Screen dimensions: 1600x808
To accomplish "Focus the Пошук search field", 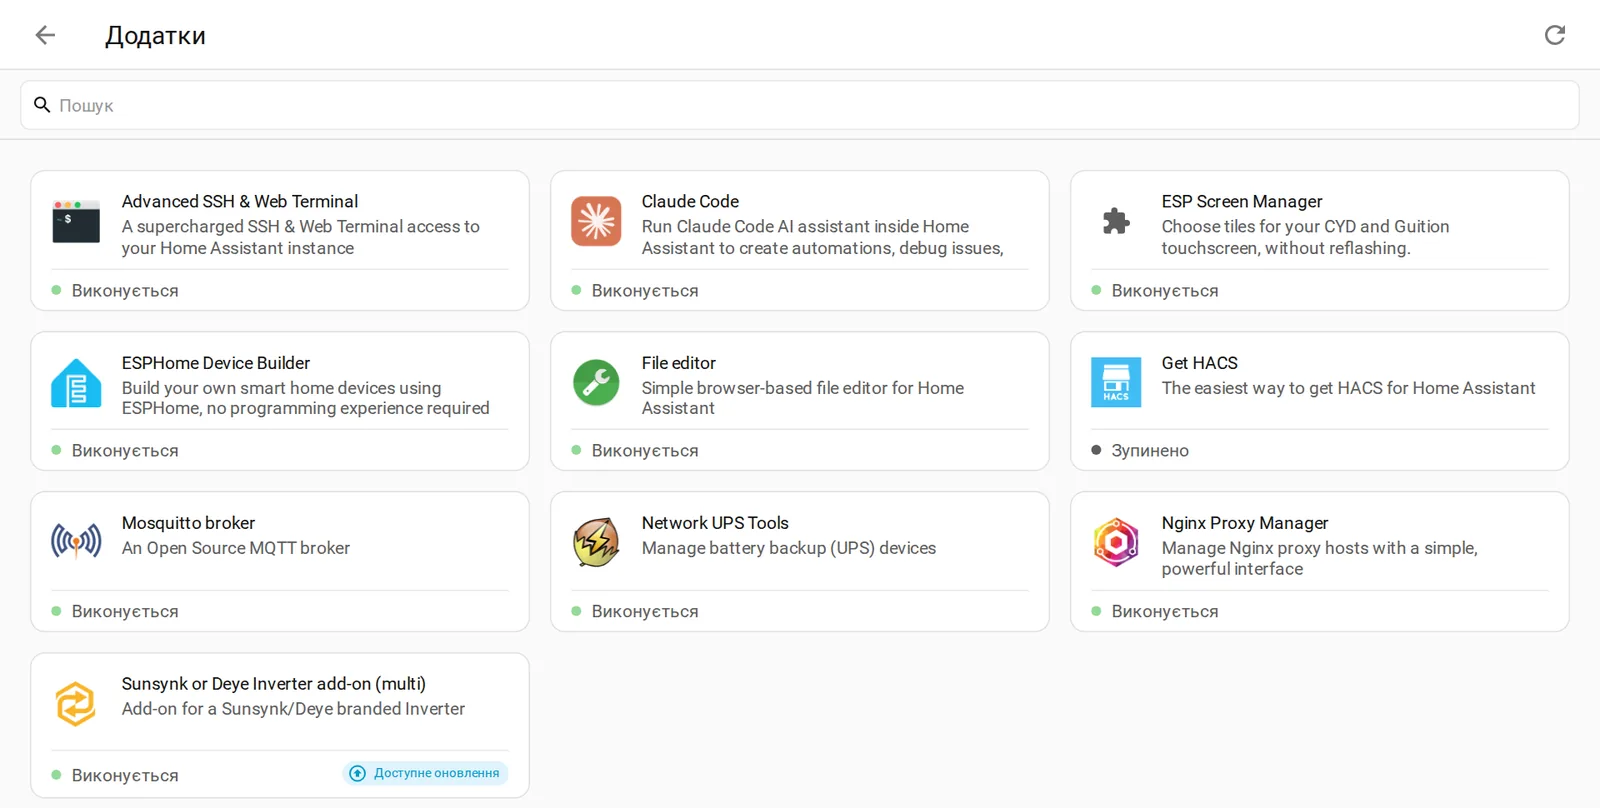I will coord(800,105).
